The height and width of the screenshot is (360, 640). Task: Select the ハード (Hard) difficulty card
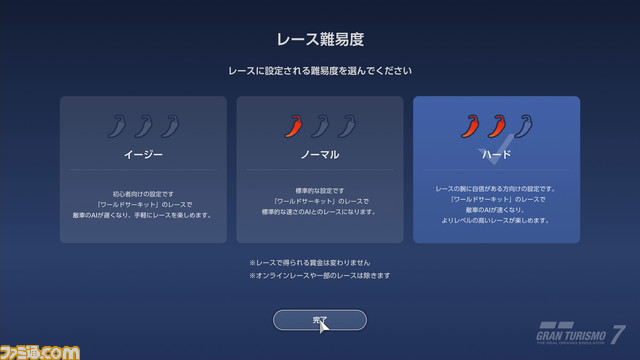point(496,170)
